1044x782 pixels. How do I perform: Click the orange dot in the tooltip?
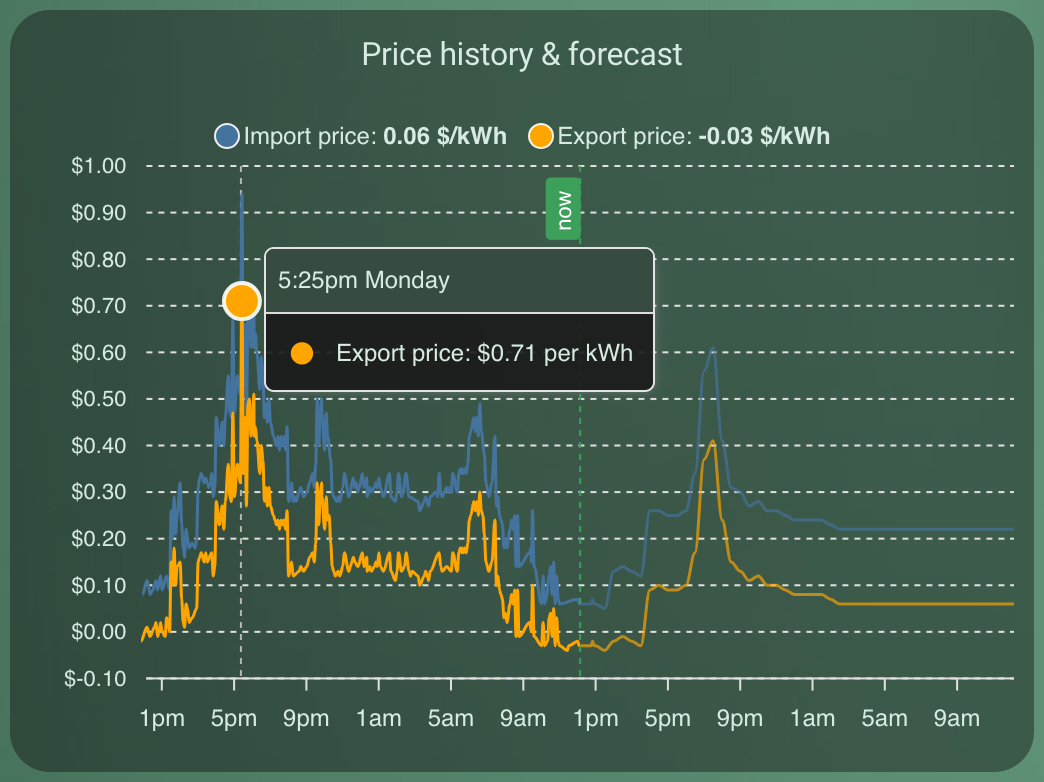click(301, 353)
